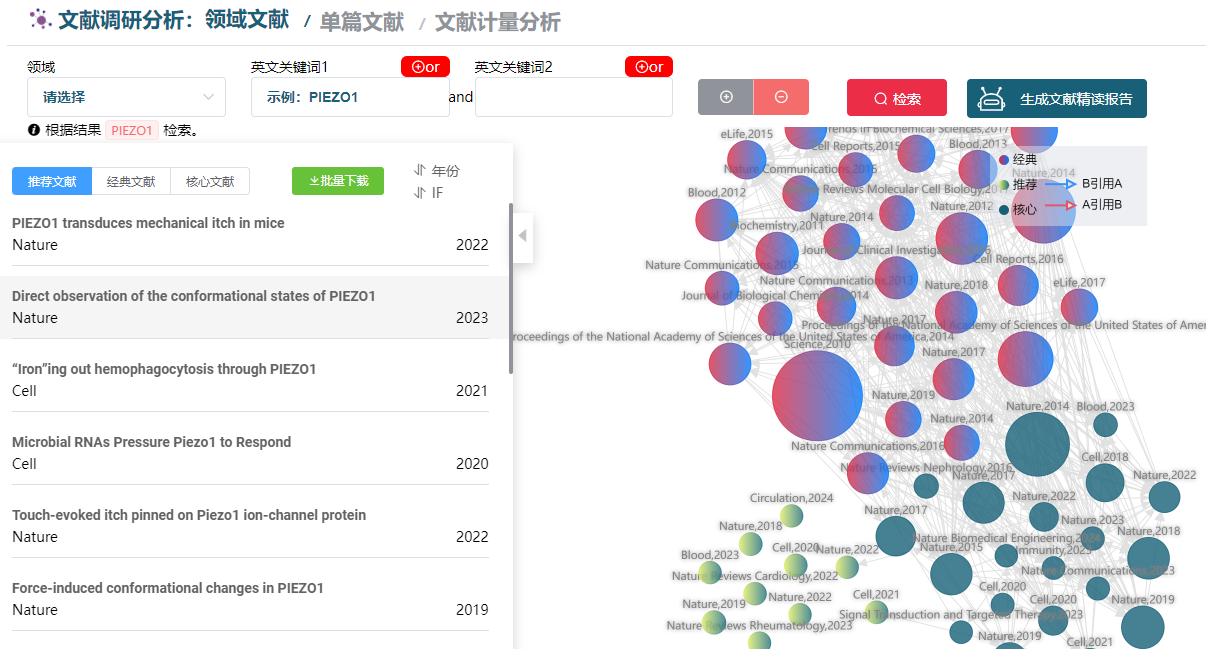Screen dimensions: 1206x649
Task: Click the plus icon to add keyword row
Action: coord(726,97)
